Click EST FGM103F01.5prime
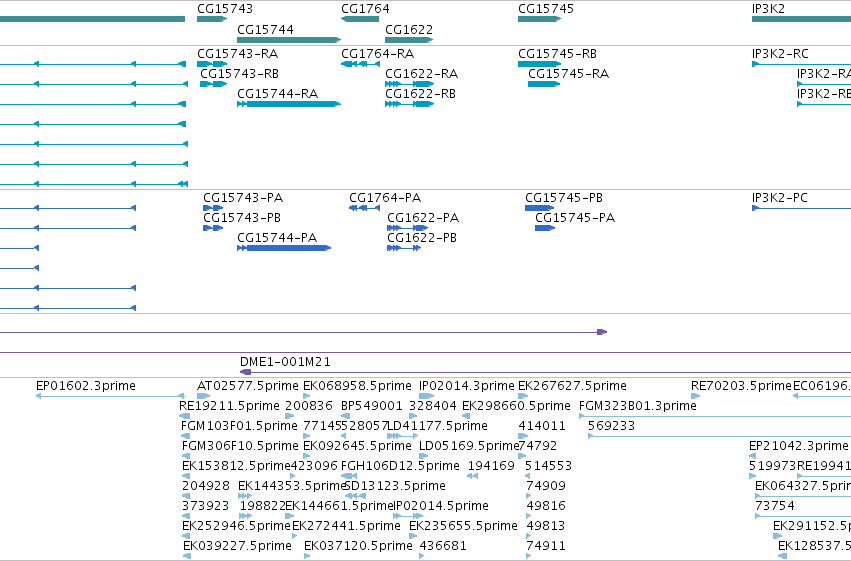This screenshot has height=561, width=851. click(x=239, y=426)
